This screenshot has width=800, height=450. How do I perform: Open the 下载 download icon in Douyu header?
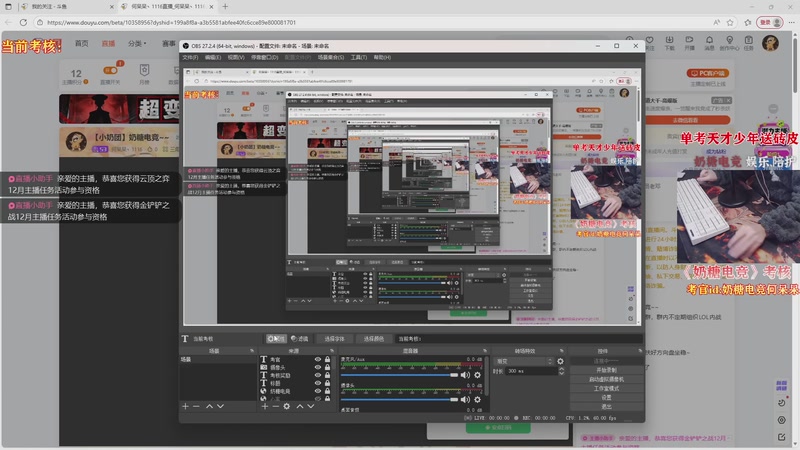click(669, 43)
